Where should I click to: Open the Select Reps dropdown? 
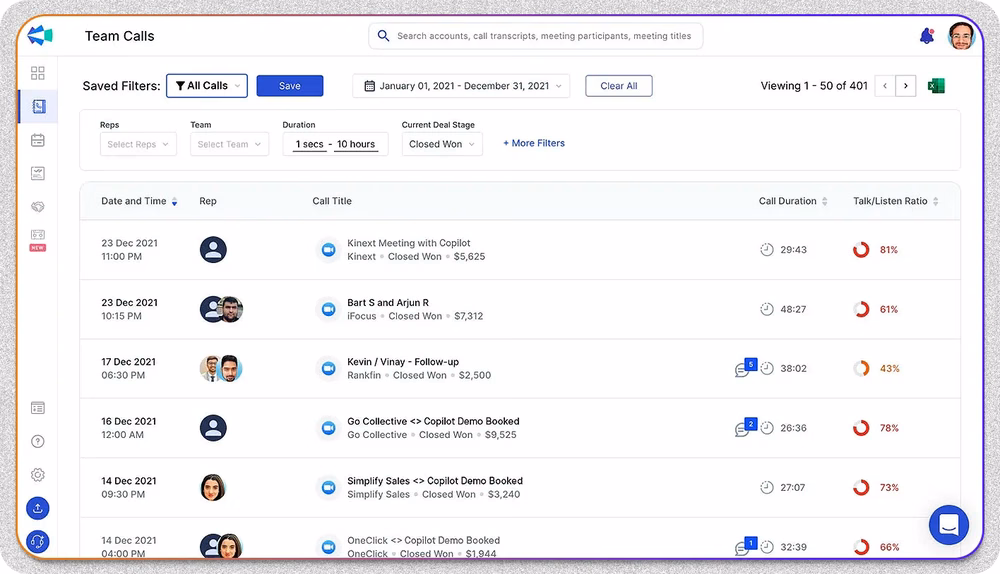pyautogui.click(x=138, y=144)
